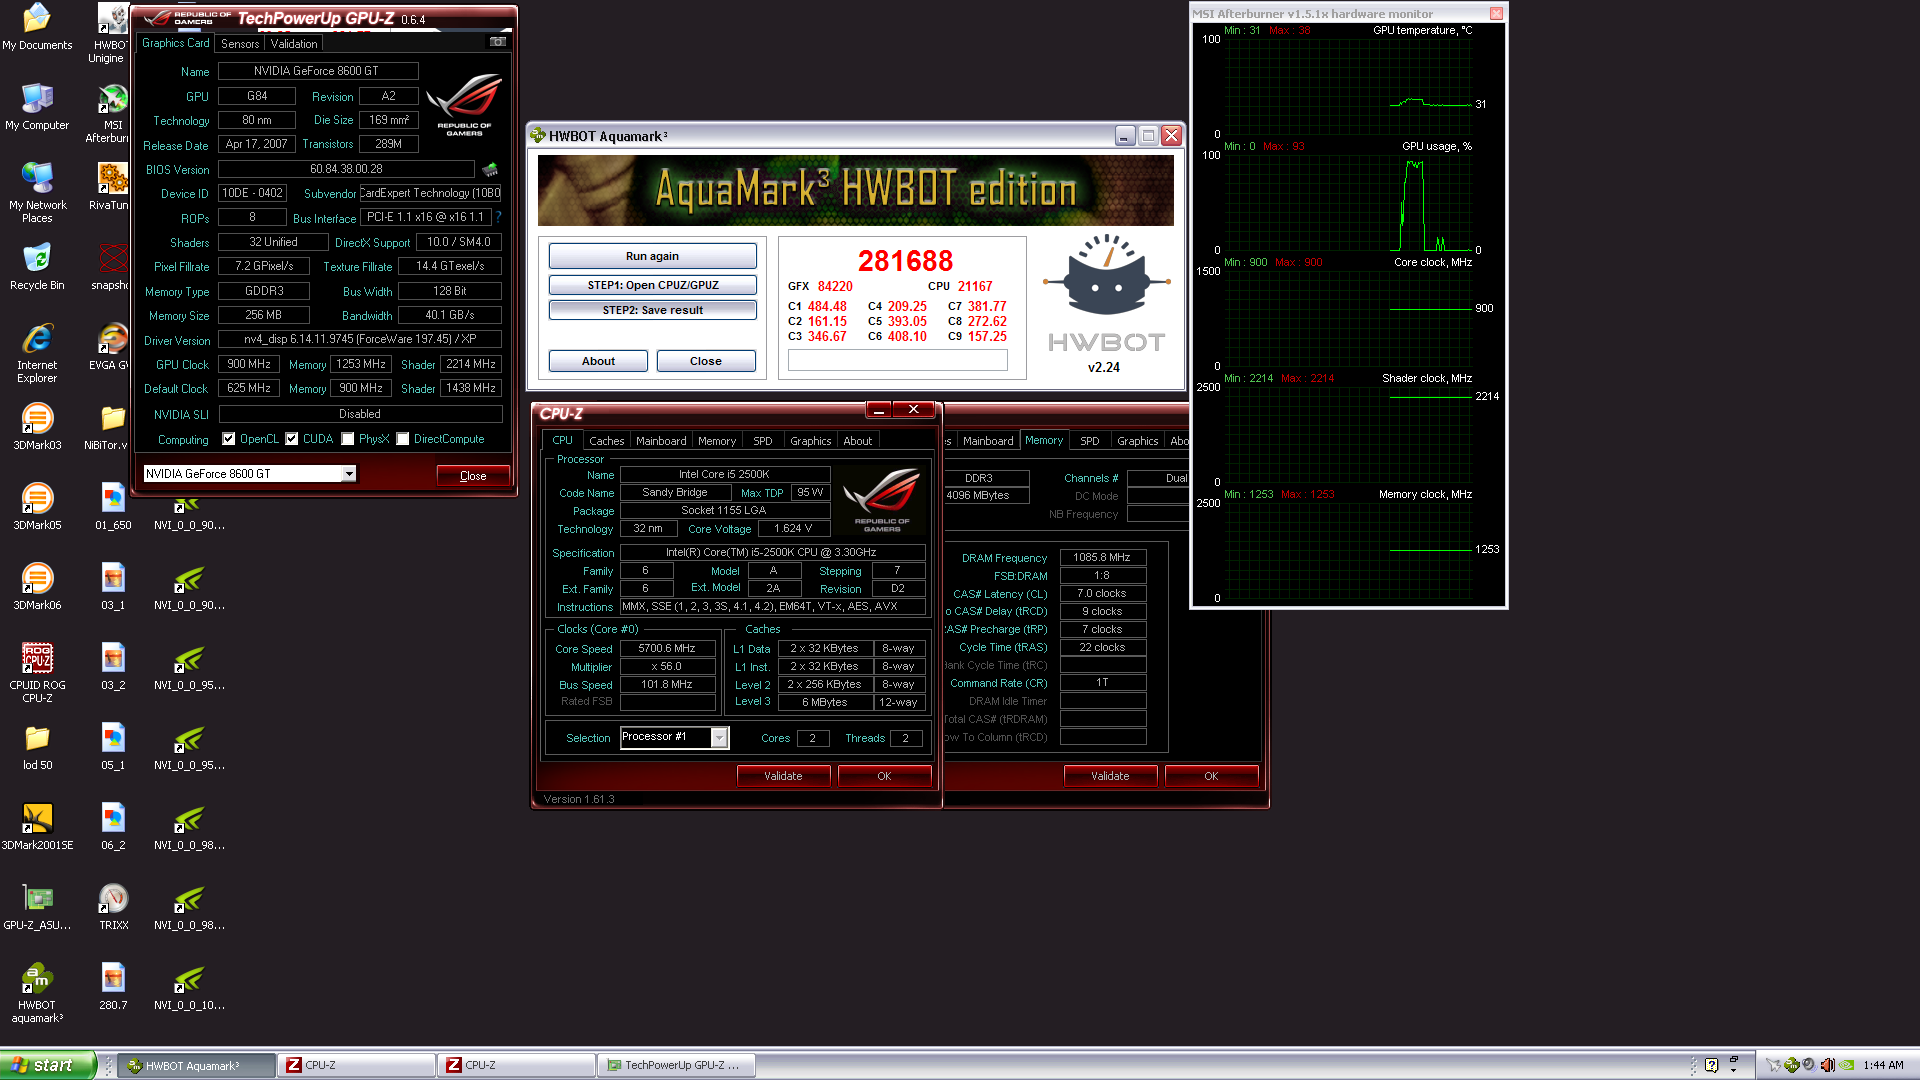Click the speaker volume tray icon
This screenshot has width=1920, height=1080.
click(1827, 1065)
